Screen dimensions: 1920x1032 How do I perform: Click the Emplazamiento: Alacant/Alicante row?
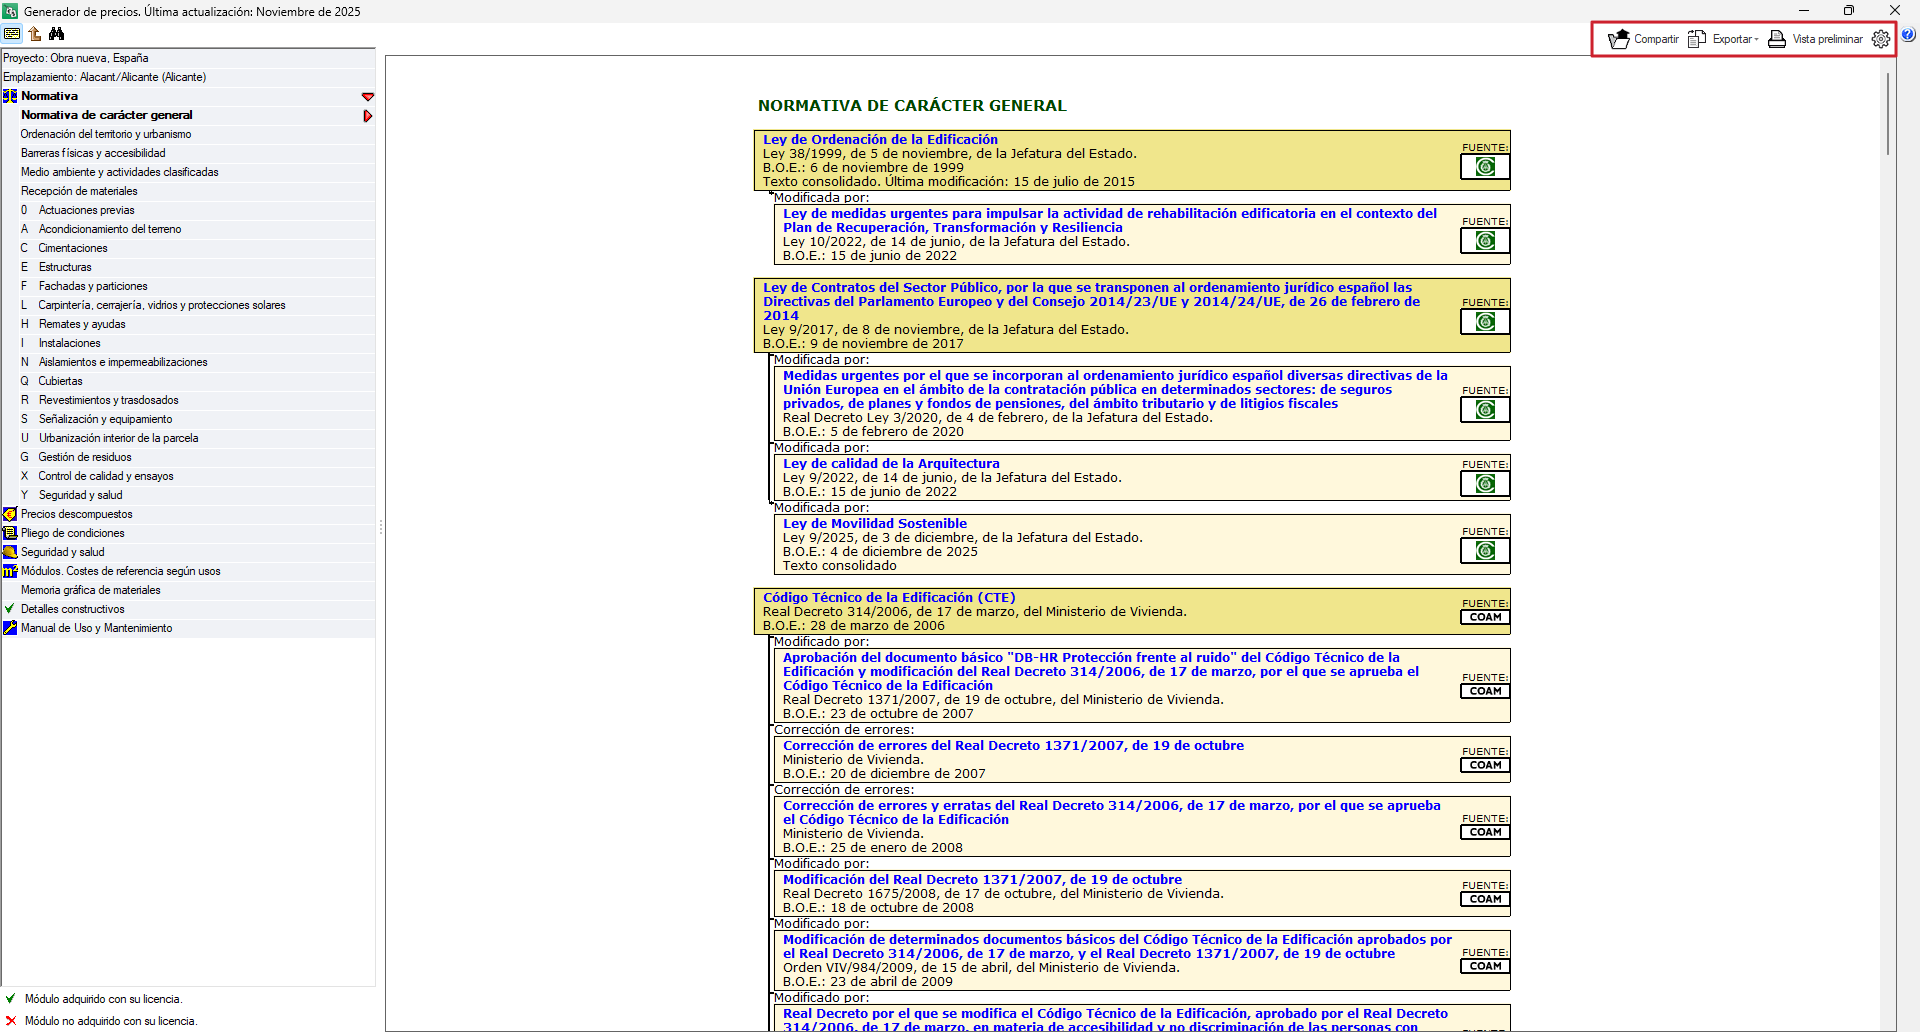point(189,77)
